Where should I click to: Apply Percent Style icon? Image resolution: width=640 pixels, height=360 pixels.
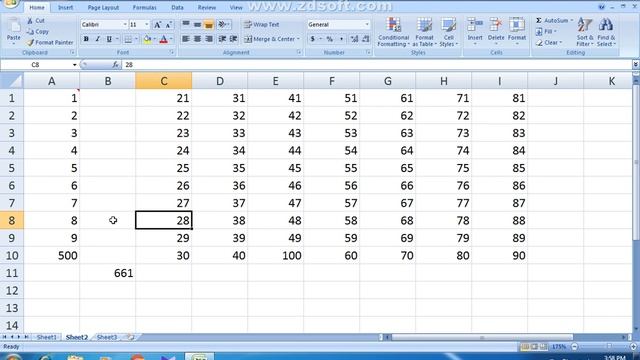[329, 39]
